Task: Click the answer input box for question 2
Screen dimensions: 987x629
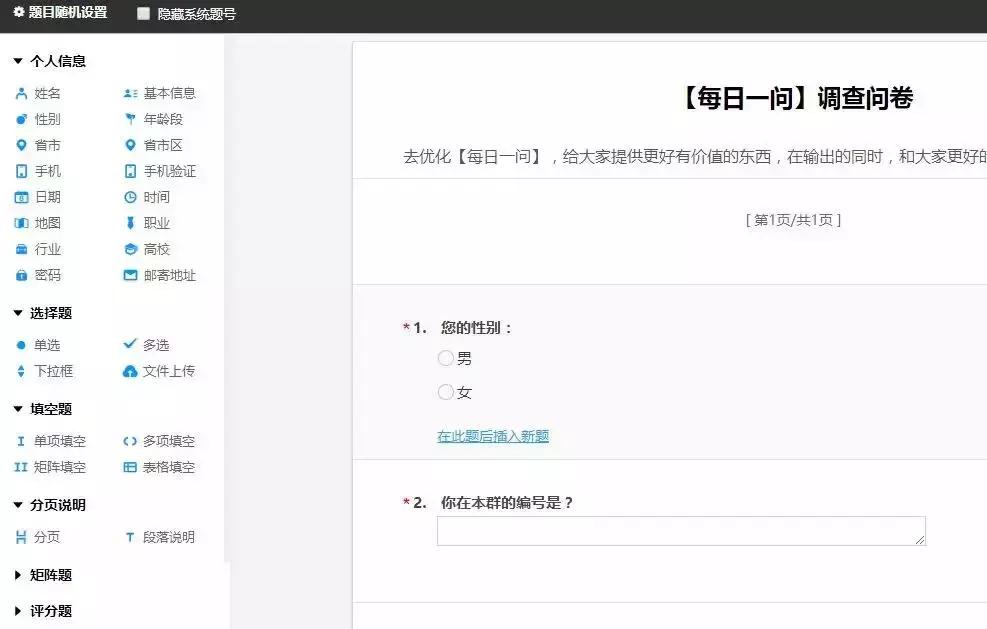Action: [680, 530]
